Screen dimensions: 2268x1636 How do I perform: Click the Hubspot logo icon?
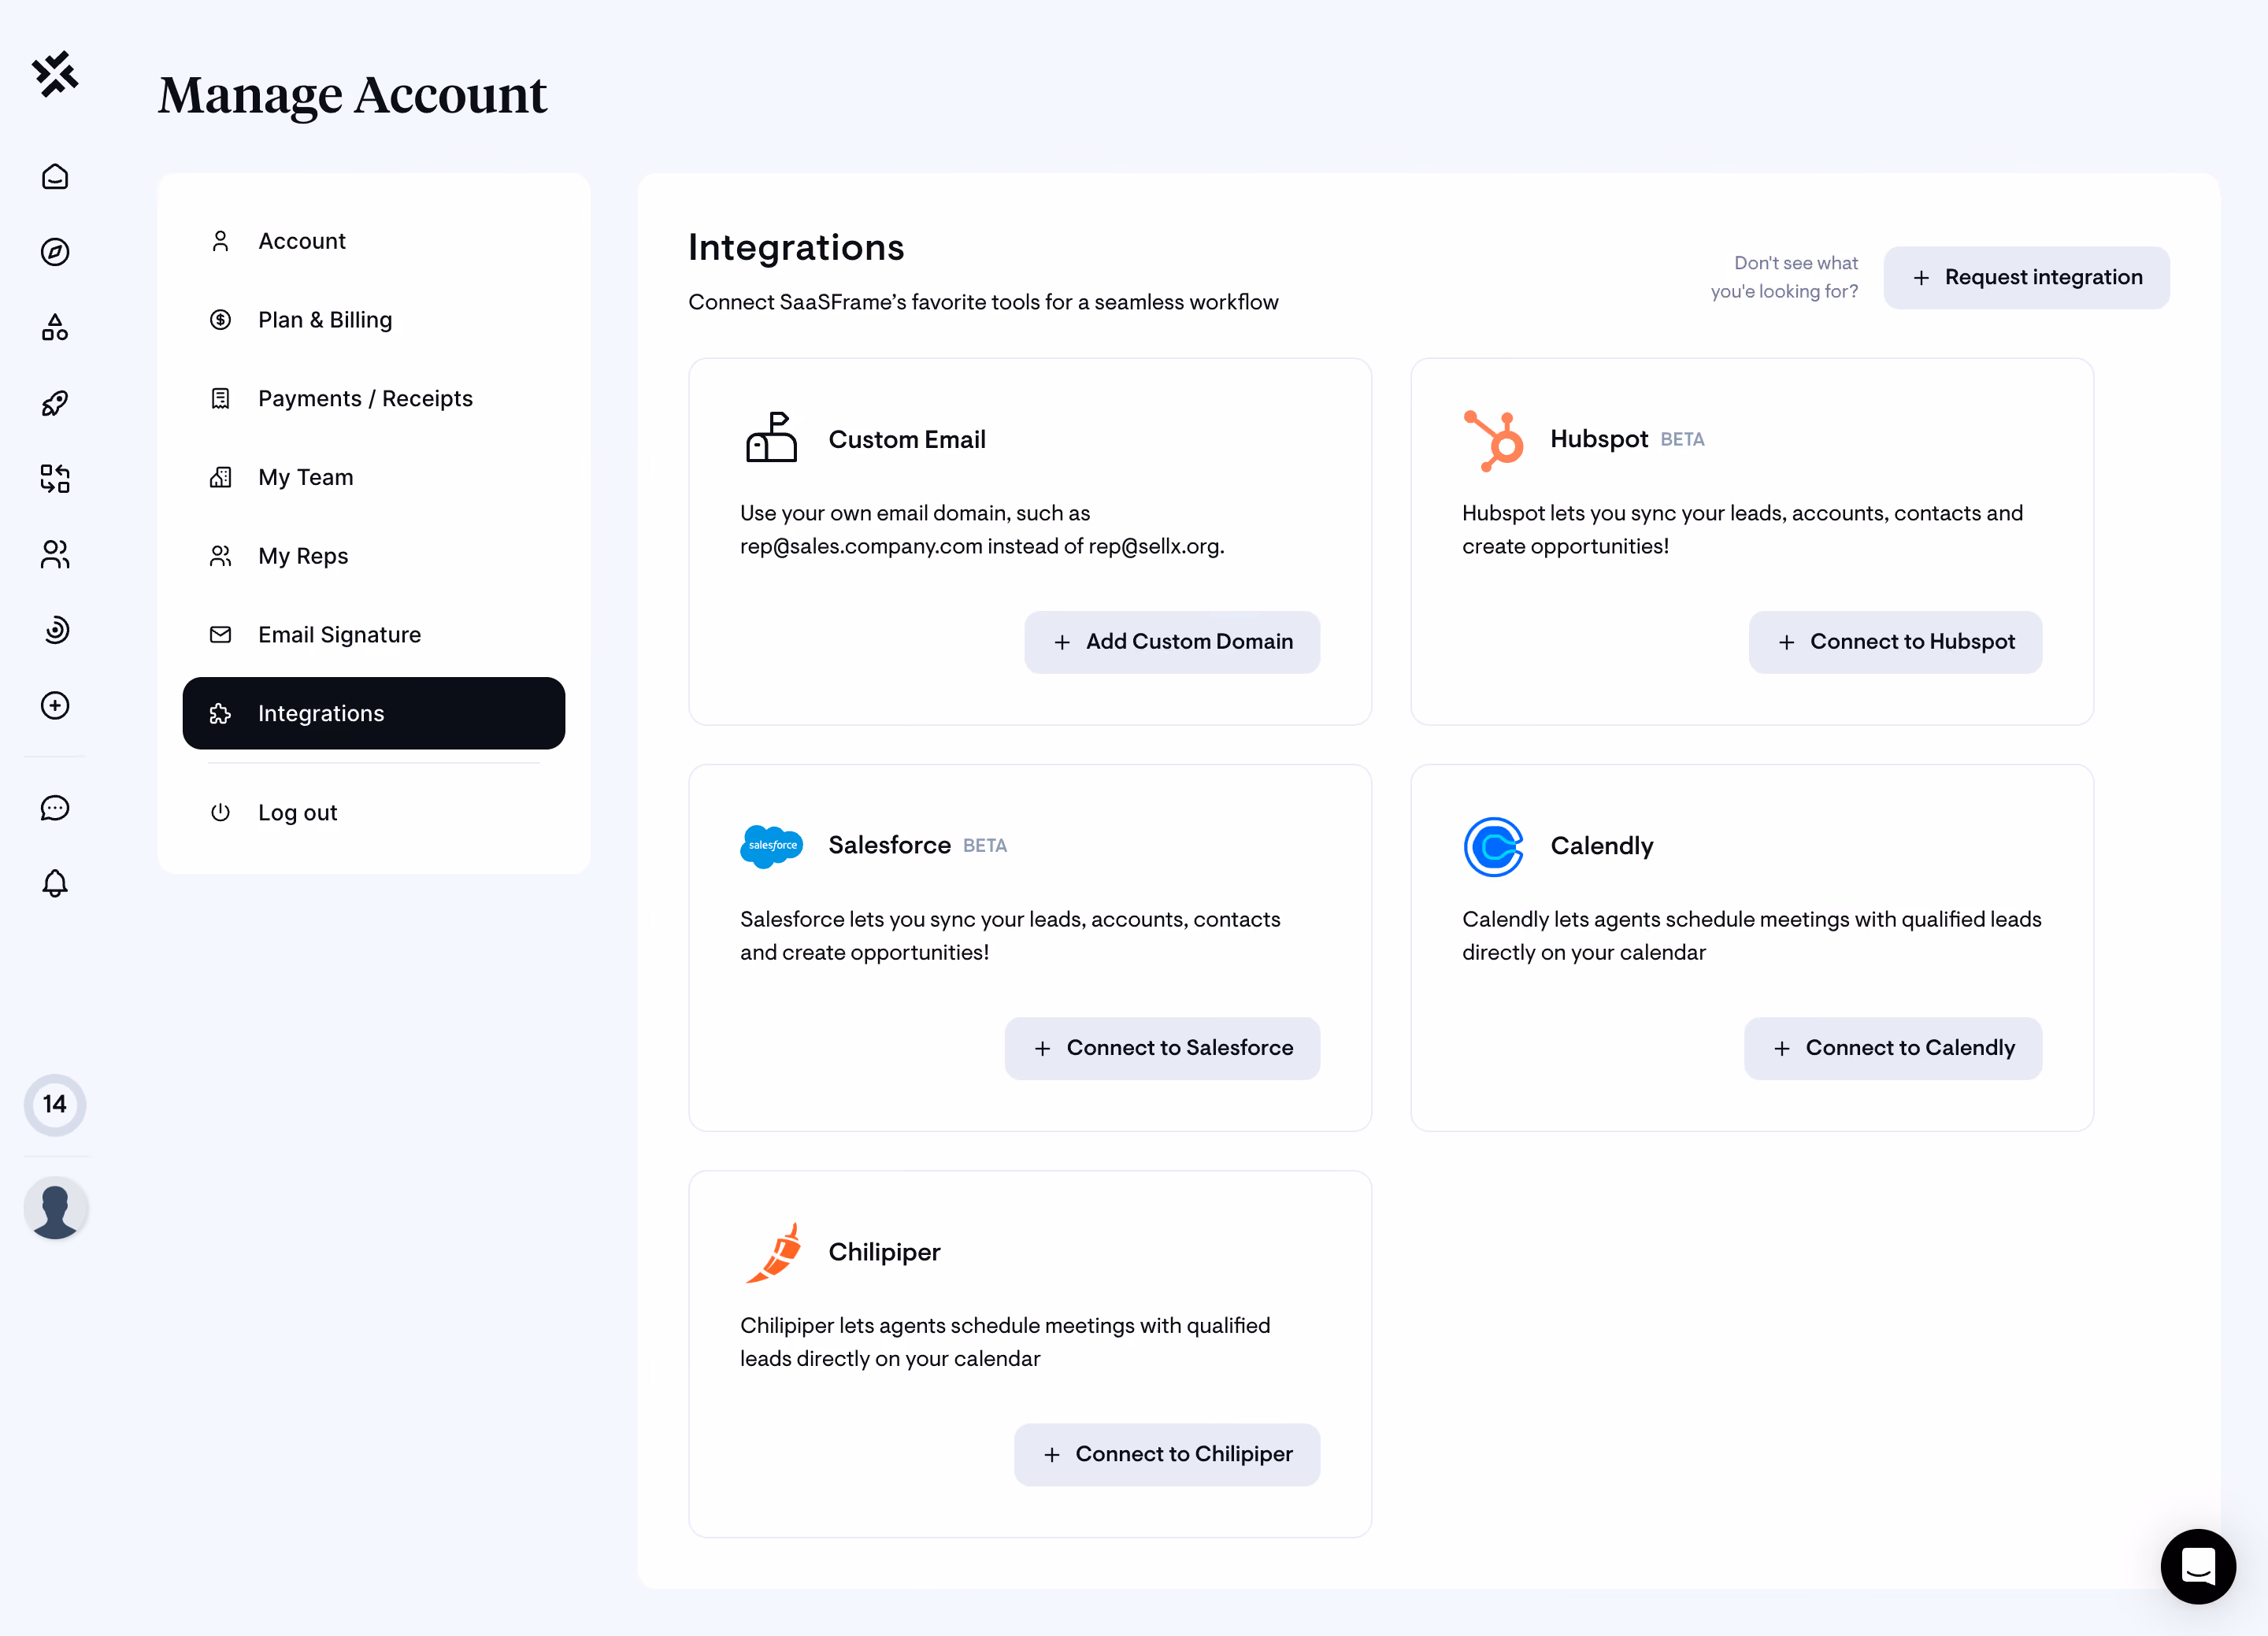click(1493, 440)
